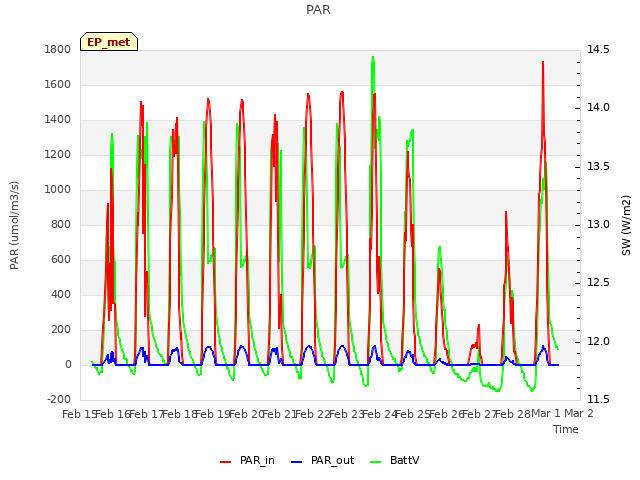Click the 14.0 right axis tick
Image resolution: width=640 pixels, height=480 pixels.
(x=598, y=108)
